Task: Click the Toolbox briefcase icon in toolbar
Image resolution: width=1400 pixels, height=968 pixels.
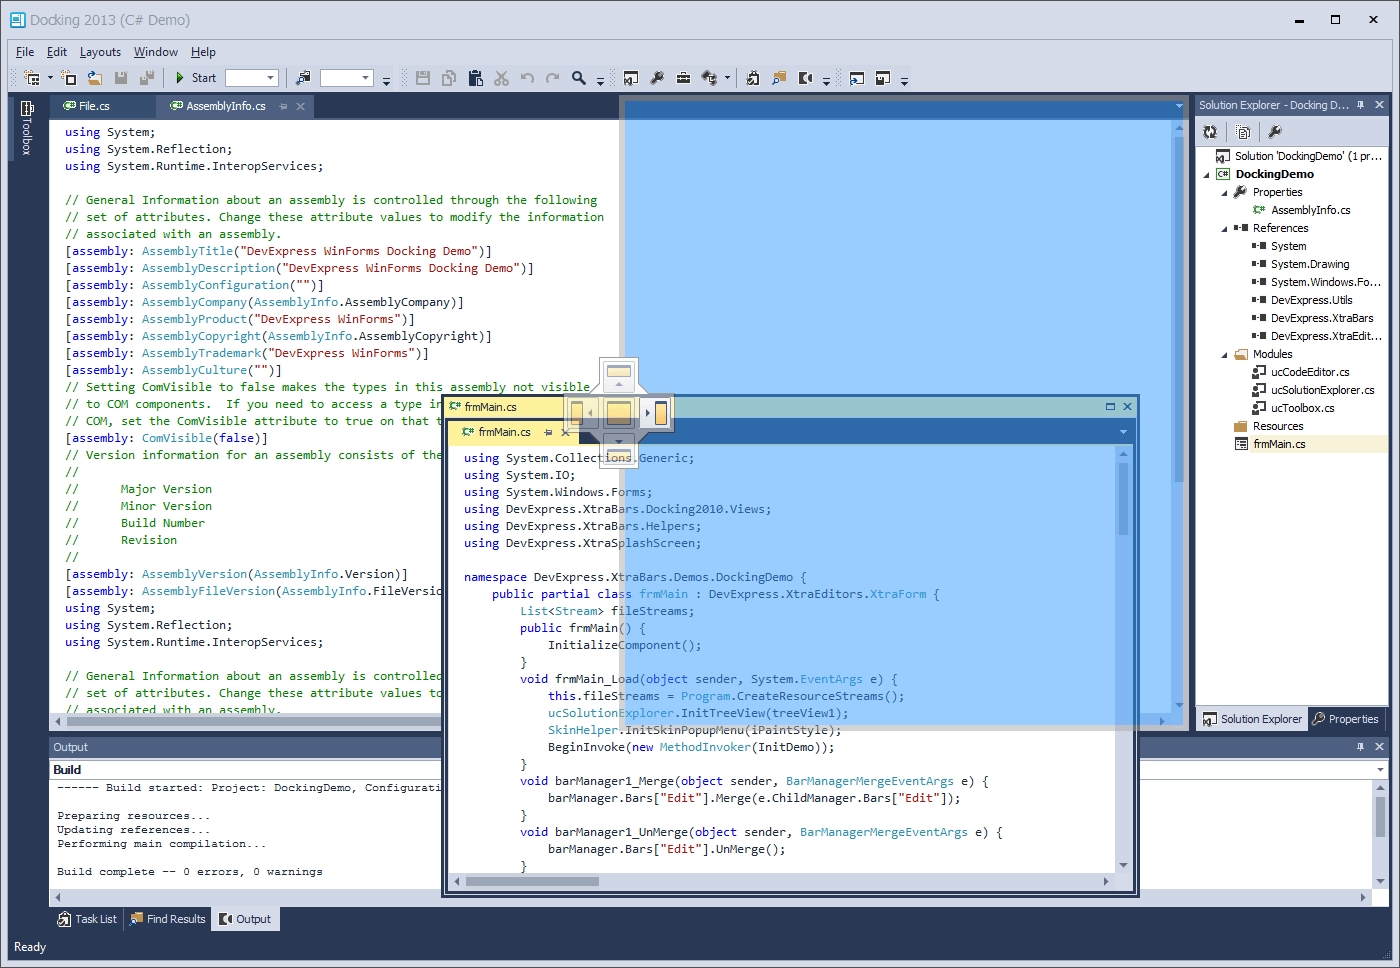Action: tap(683, 78)
